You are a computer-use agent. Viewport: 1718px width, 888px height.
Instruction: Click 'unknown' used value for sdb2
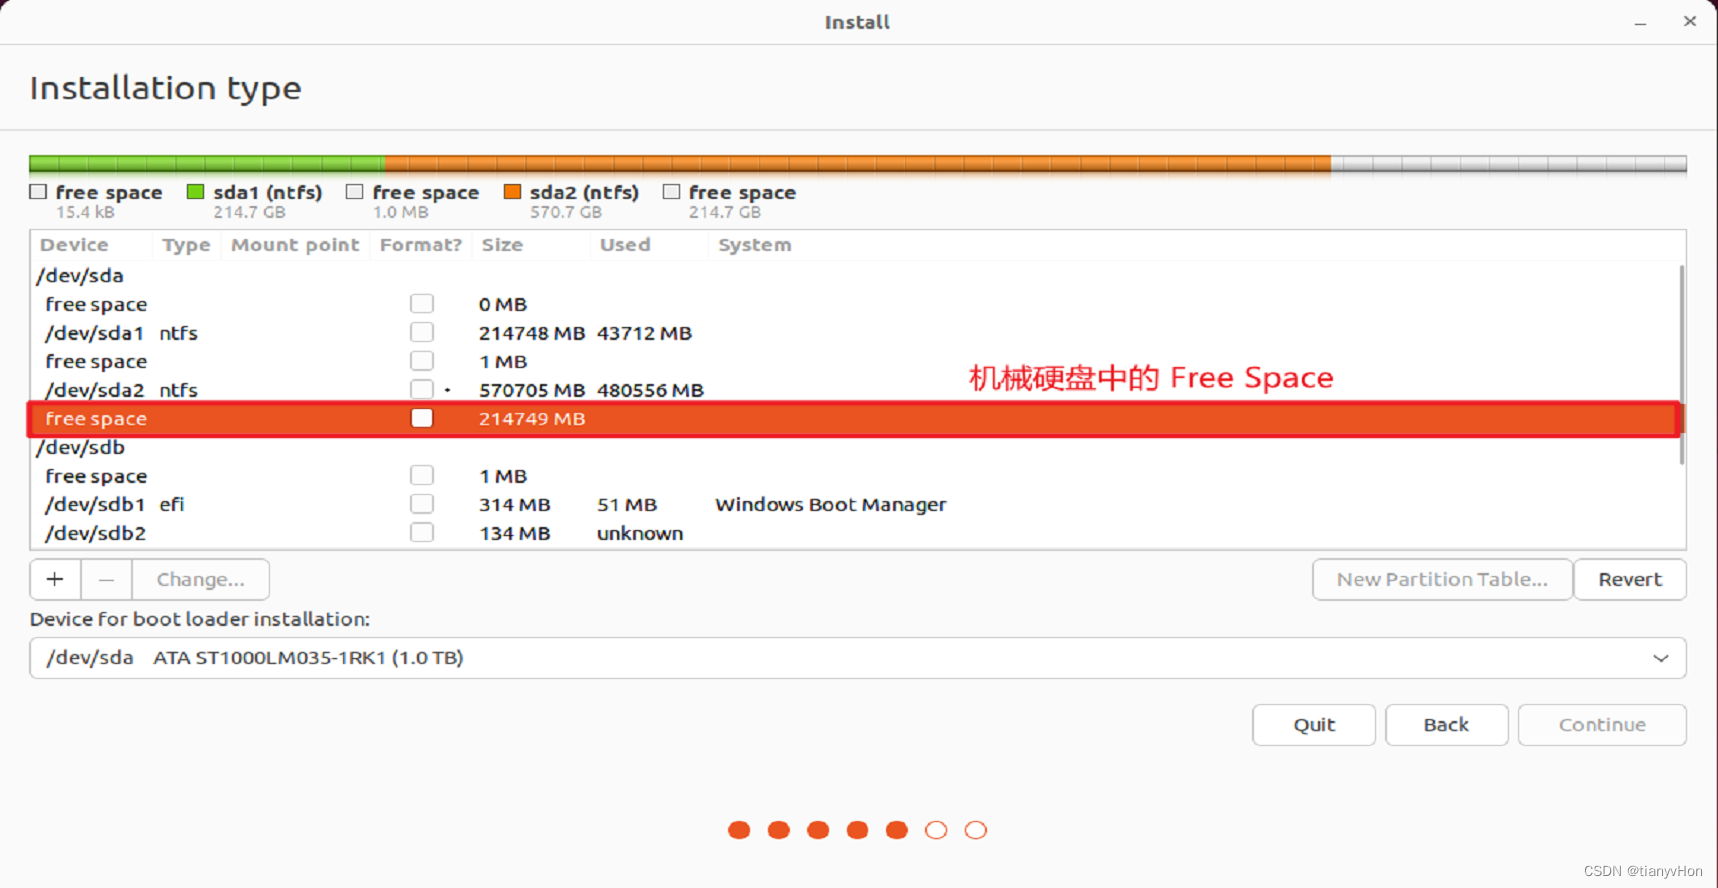(x=640, y=533)
